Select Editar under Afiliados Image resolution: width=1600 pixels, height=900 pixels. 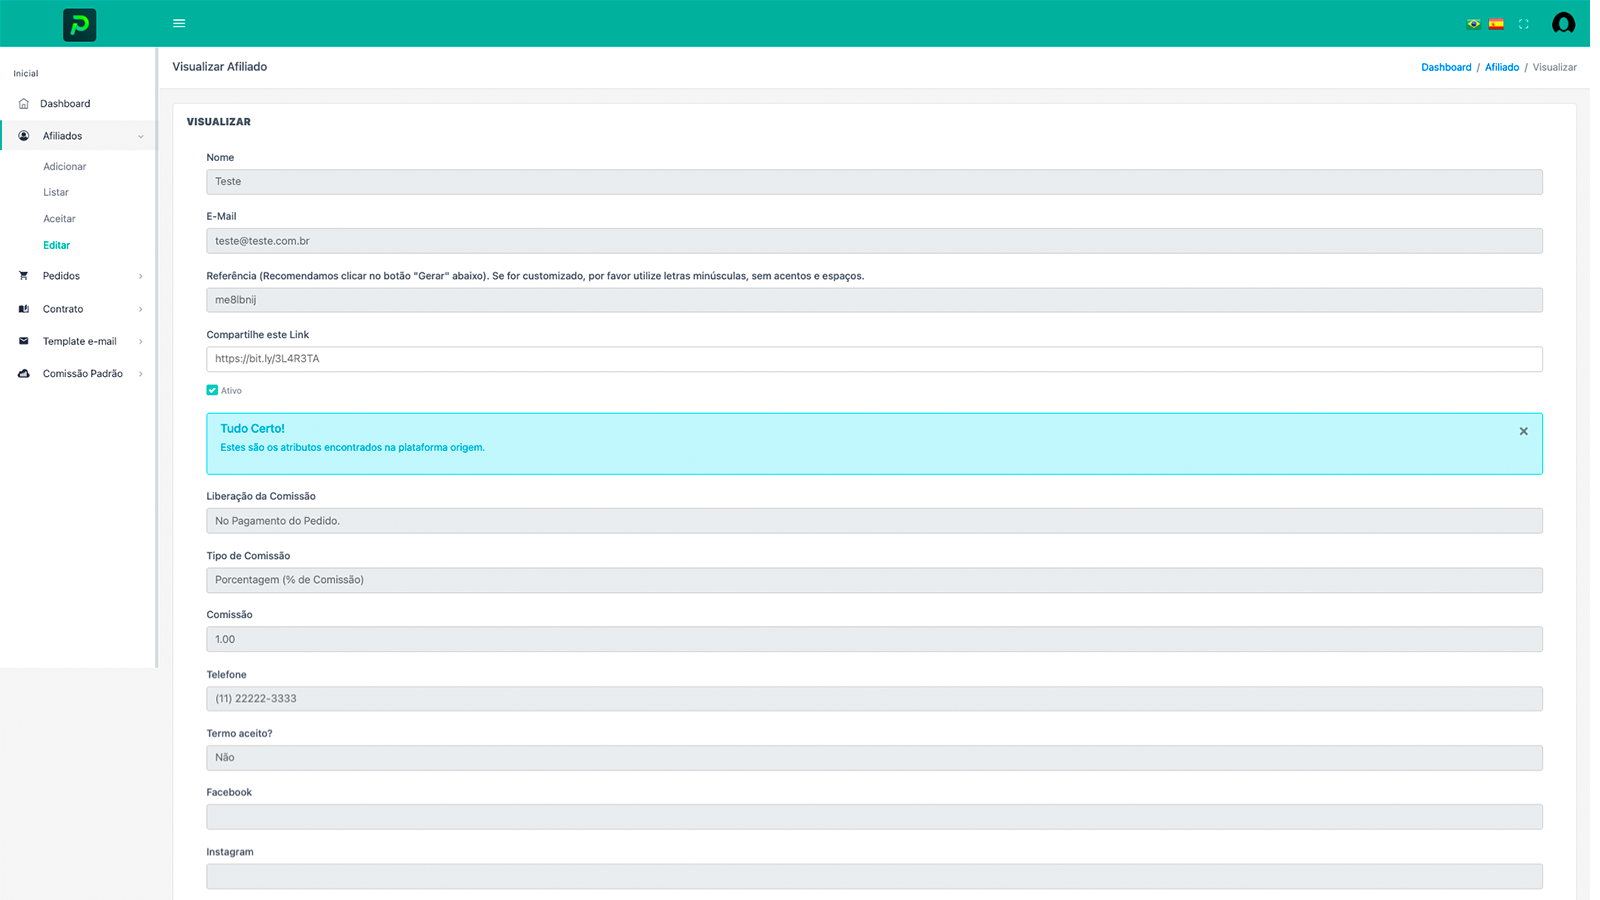(56, 245)
